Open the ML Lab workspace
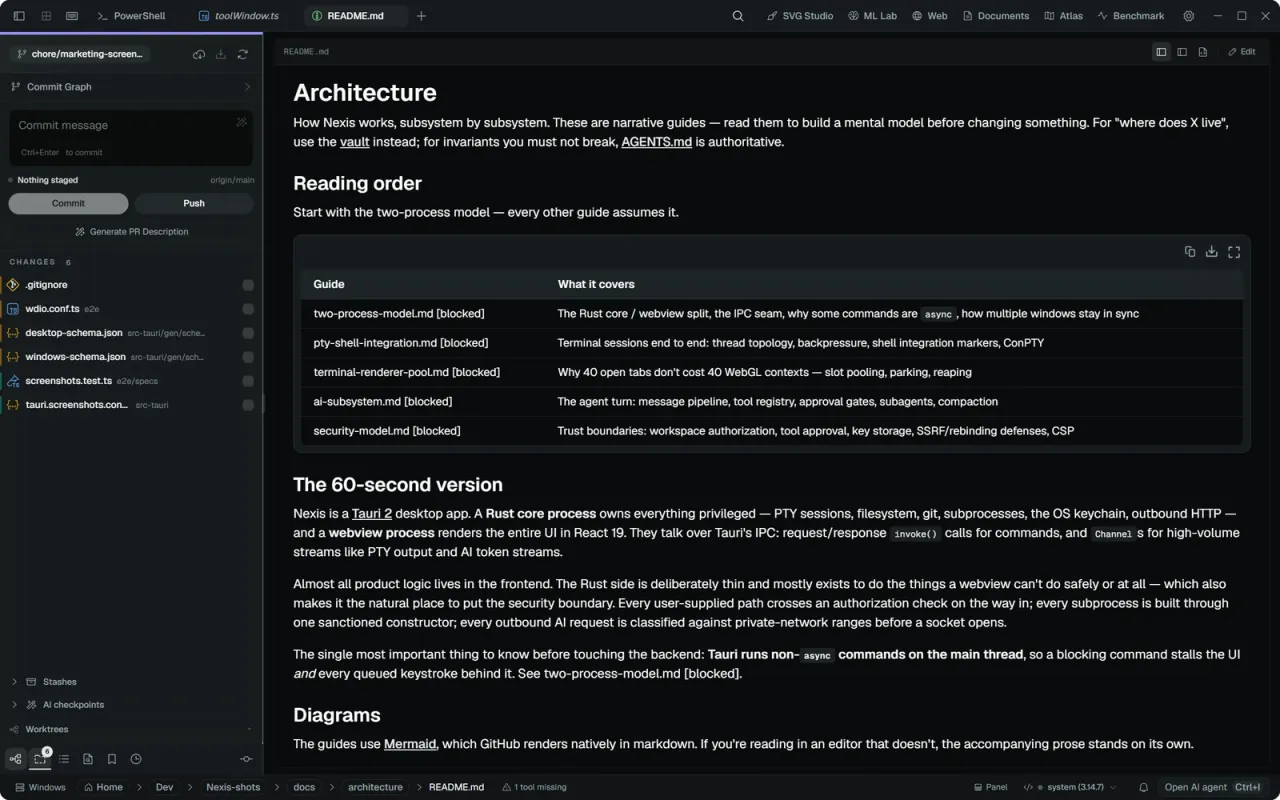 [872, 16]
